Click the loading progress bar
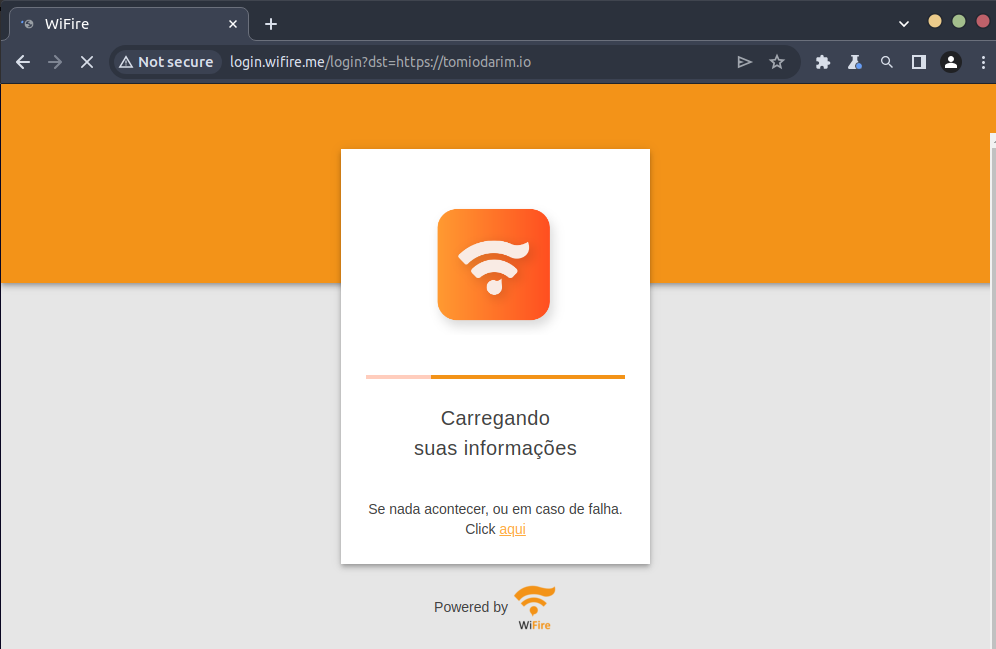This screenshot has height=649, width=996. pos(495,377)
